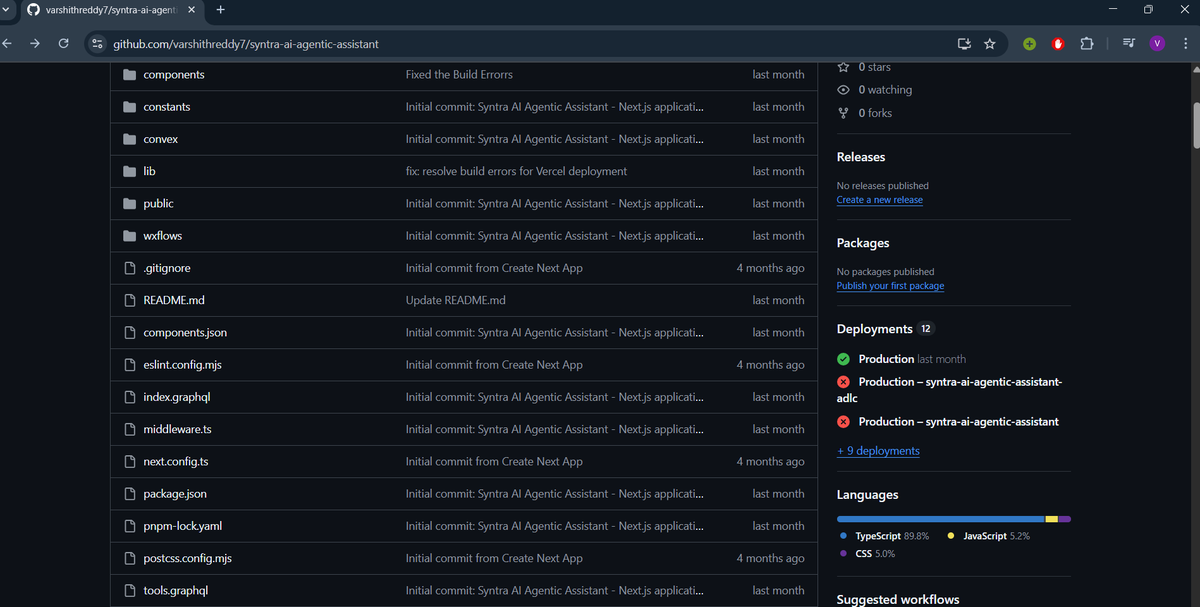This screenshot has height=607, width=1200.
Task: Open the Releases heading link
Action: click(861, 157)
